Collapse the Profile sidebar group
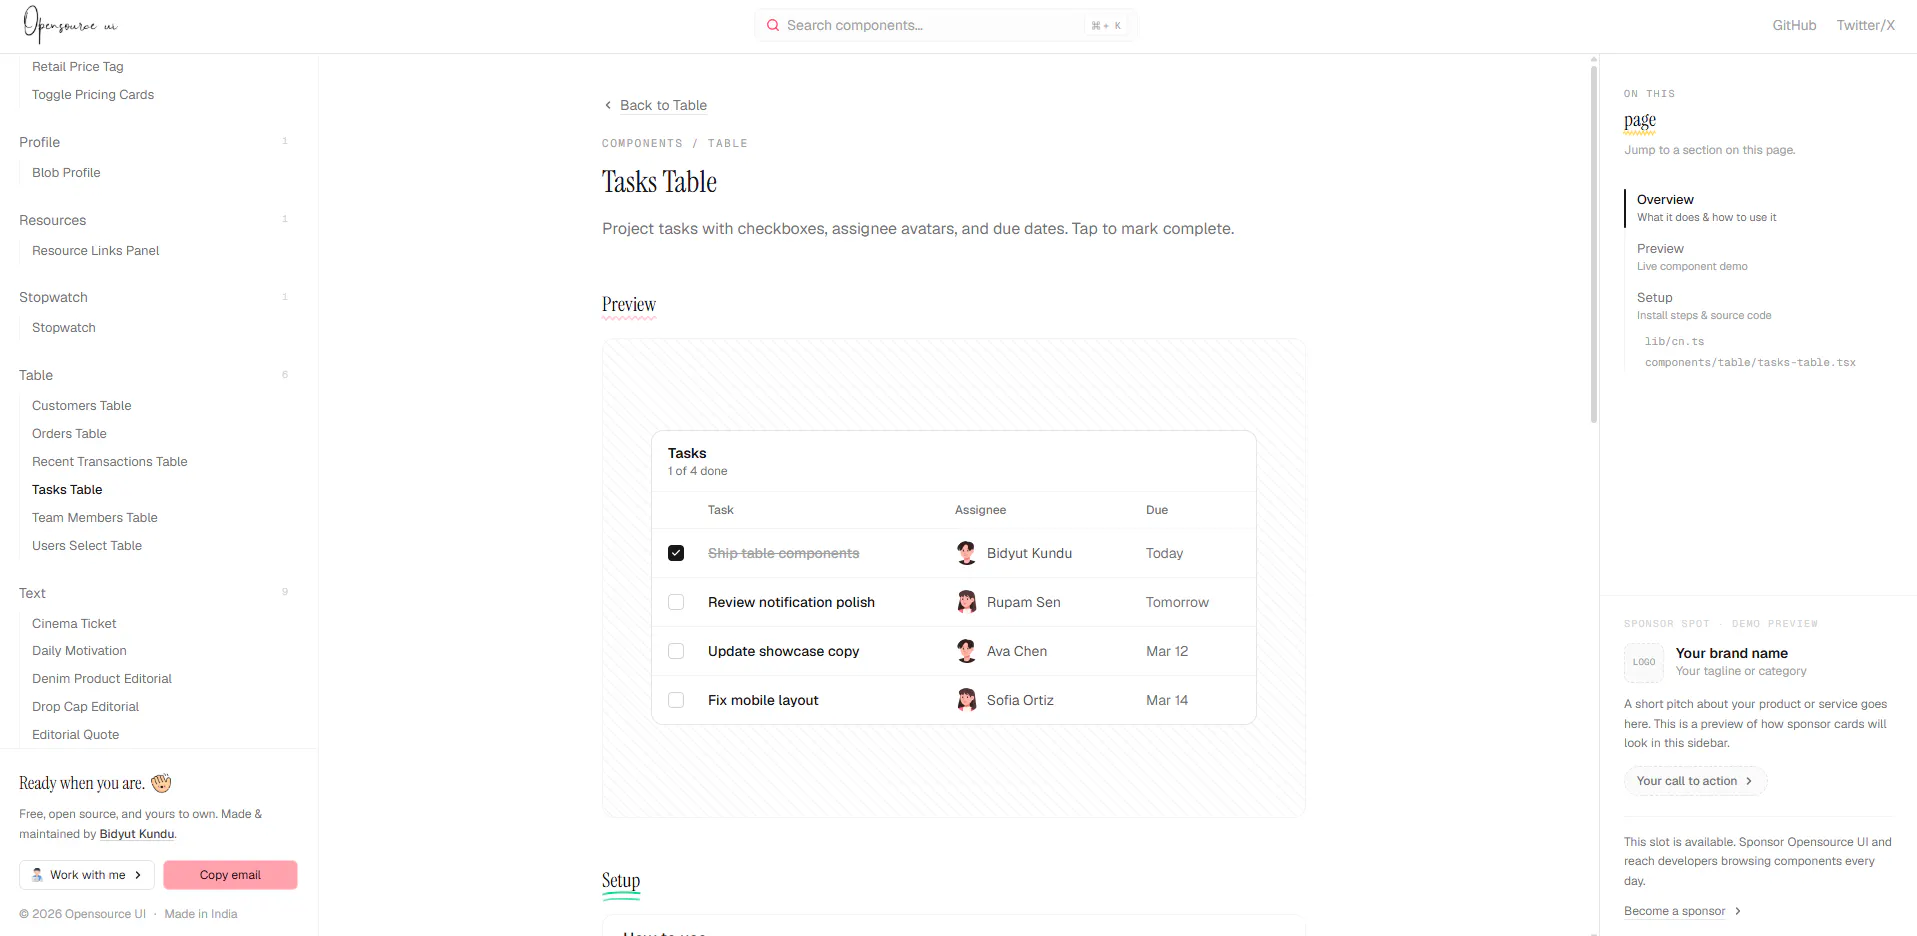This screenshot has width=1917, height=936. click(153, 142)
